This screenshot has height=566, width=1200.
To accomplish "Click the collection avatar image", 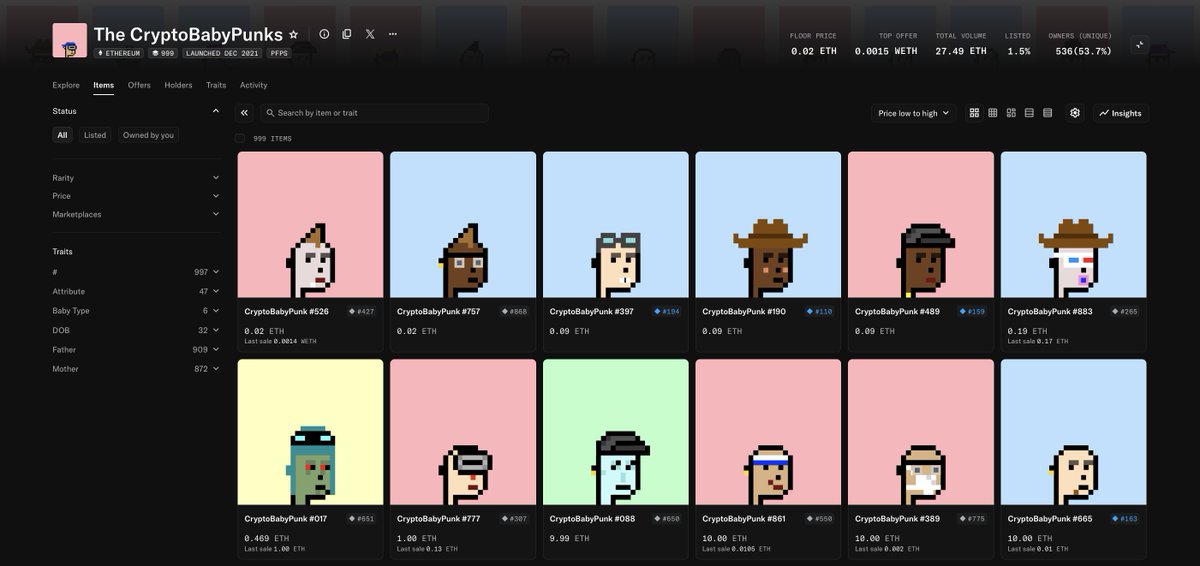I will [x=70, y=40].
